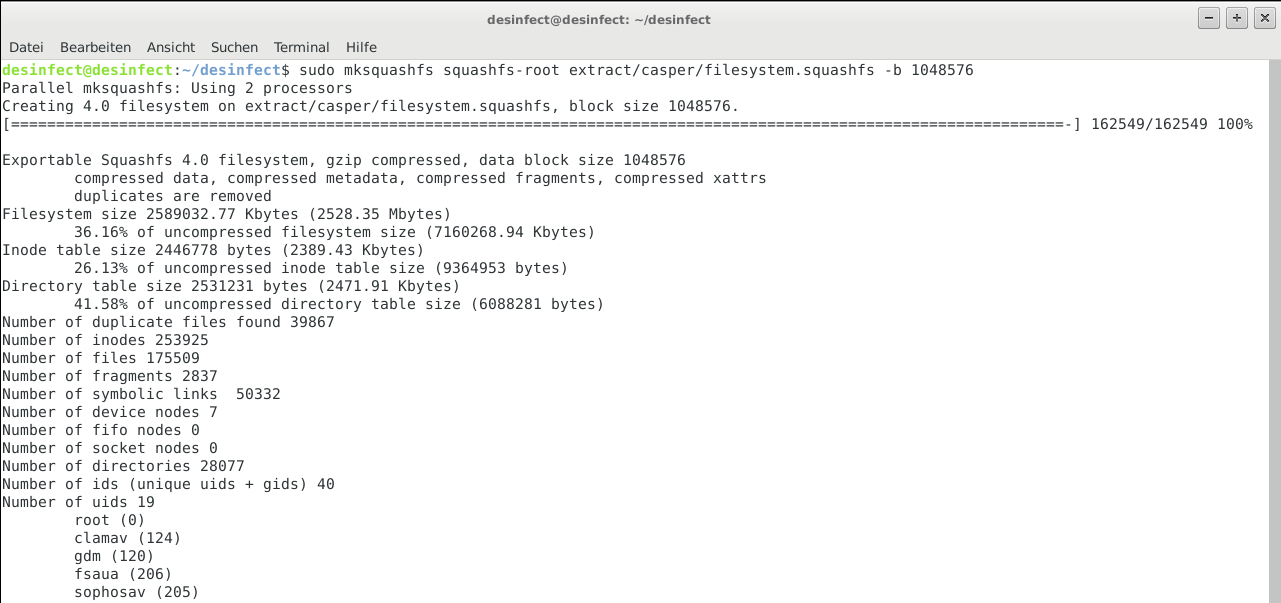
Task: Click the desinfect@desinfect prompt text
Action: pos(88,70)
